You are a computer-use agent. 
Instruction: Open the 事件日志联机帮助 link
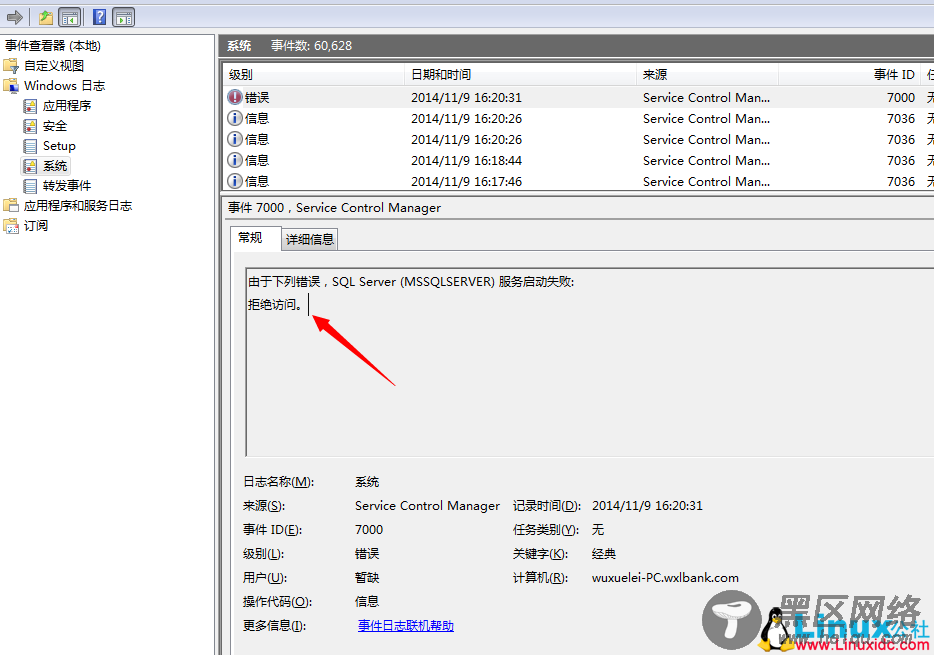[x=406, y=626]
